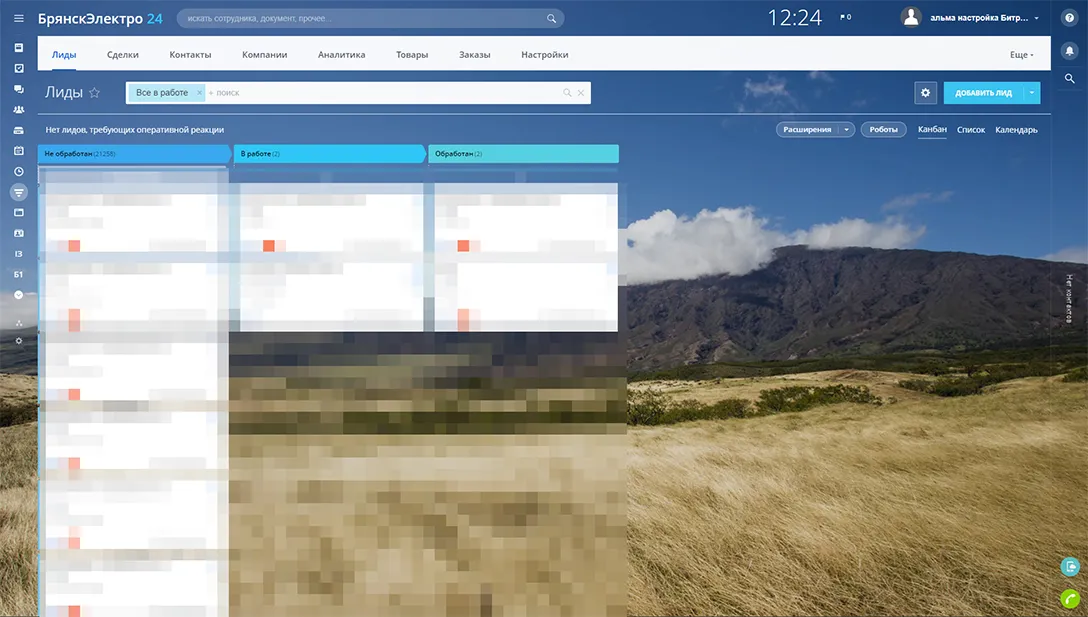This screenshot has height=617, width=1088.
Task: Switch to the Сделки tab
Action: point(123,55)
